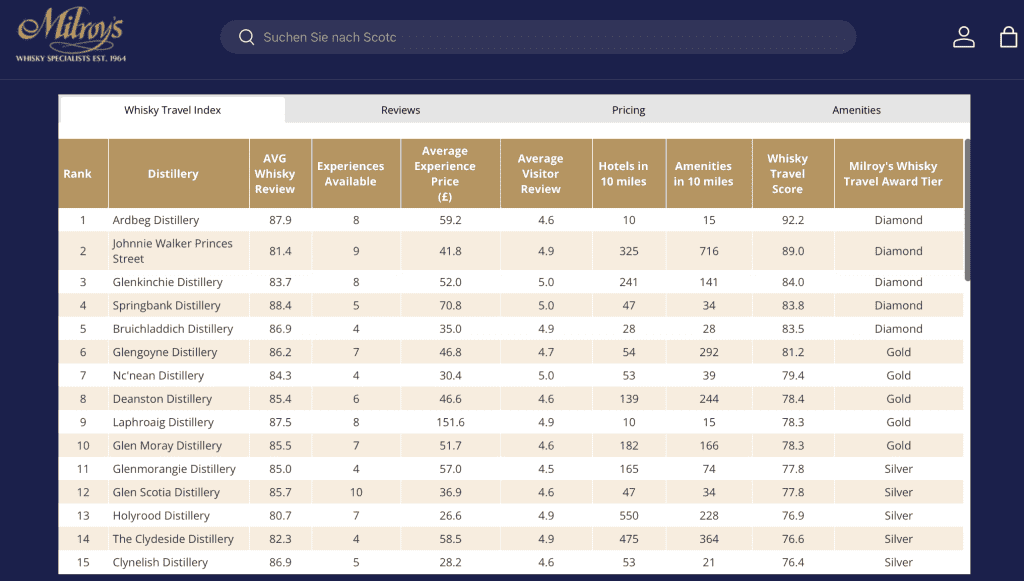Viewport: 1024px width, 581px height.
Task: Open the Pricing tab
Action: pyautogui.click(x=628, y=110)
